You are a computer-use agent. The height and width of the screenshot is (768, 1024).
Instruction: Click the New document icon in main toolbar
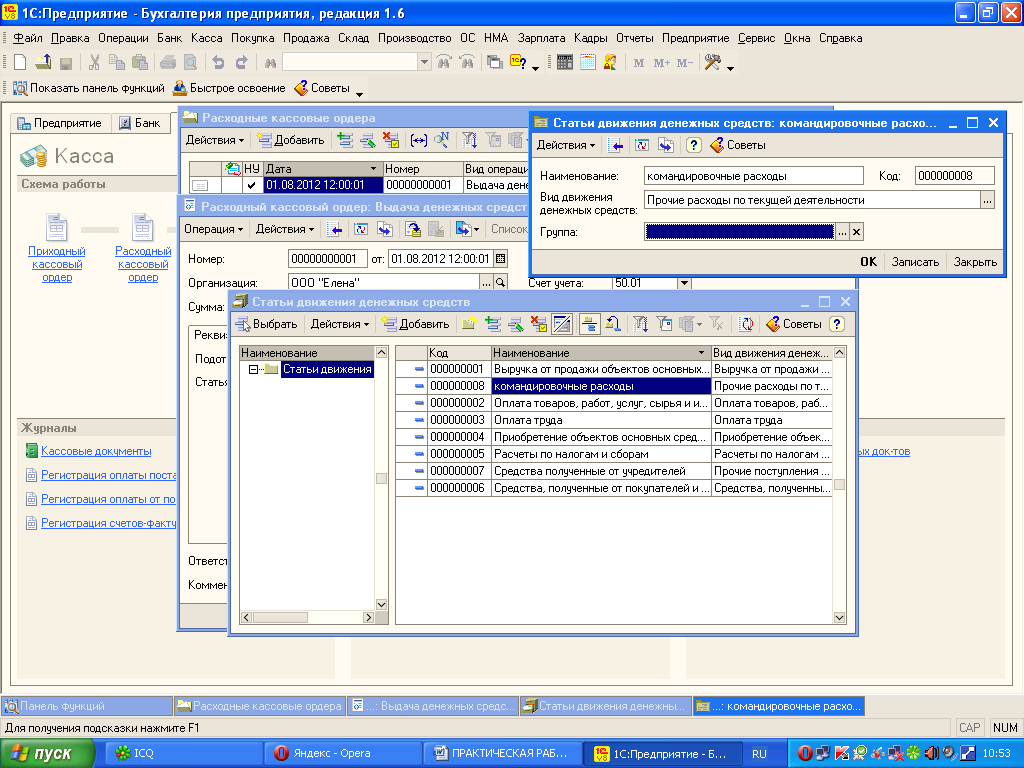coord(20,63)
